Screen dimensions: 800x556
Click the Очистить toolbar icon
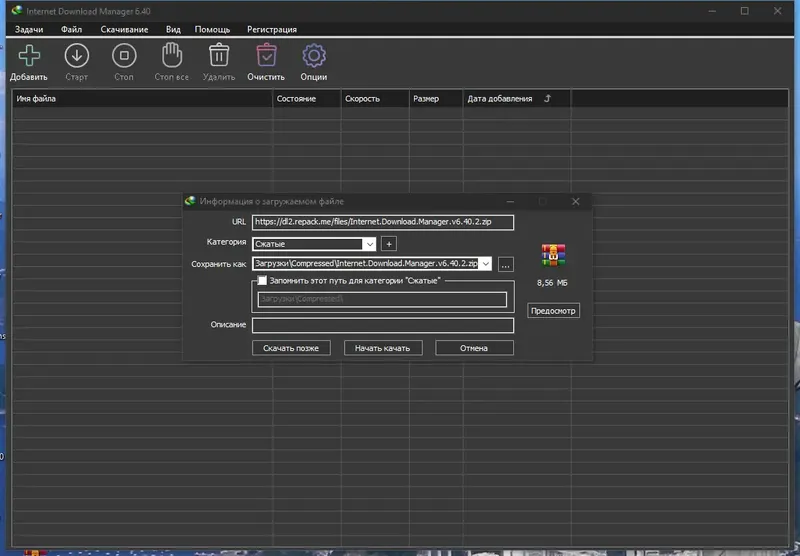(266, 55)
